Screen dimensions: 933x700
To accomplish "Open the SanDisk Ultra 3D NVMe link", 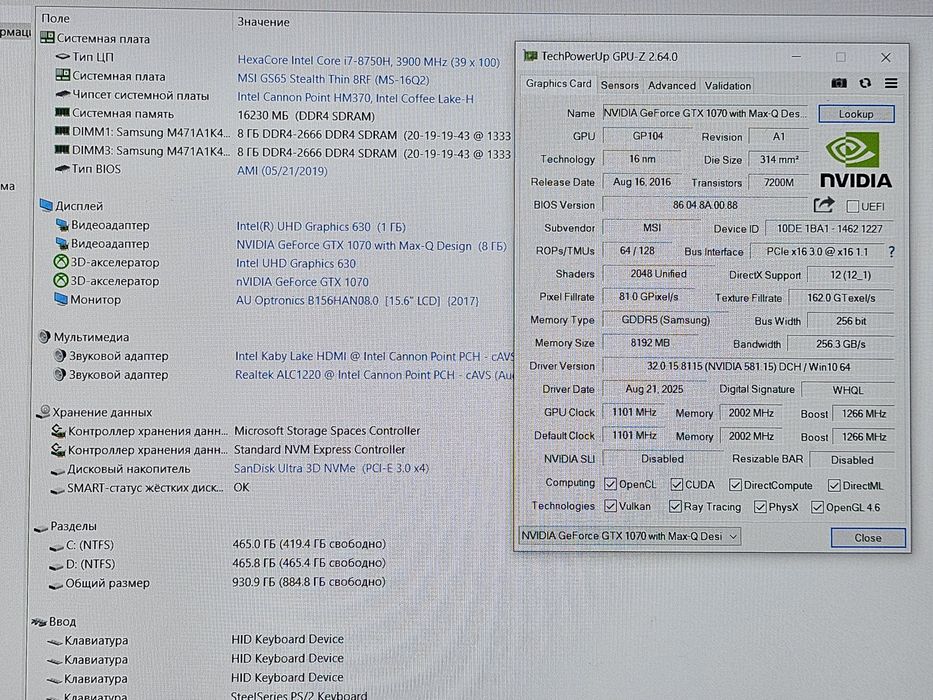I will coord(331,468).
